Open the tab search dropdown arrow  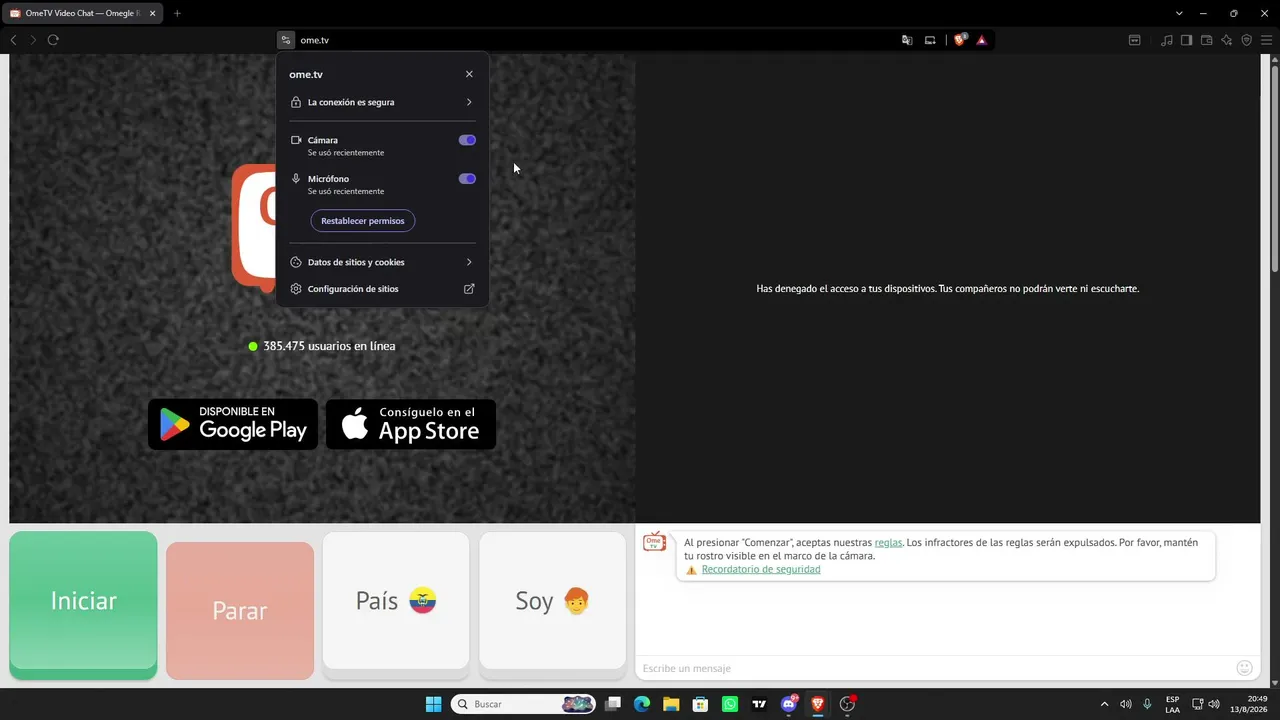click(1179, 13)
